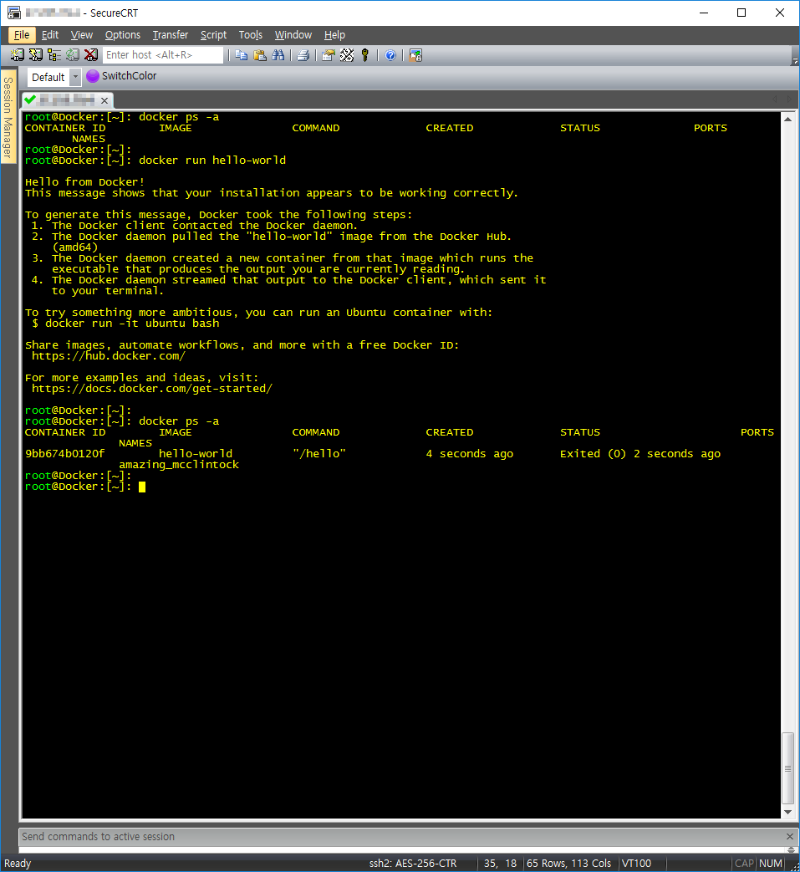
Task: Click the Public Key Assistant key icon
Action: 365,55
